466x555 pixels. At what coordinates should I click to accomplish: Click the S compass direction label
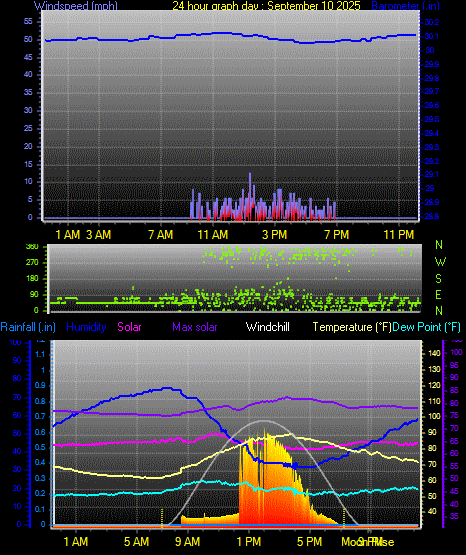(x=438, y=279)
